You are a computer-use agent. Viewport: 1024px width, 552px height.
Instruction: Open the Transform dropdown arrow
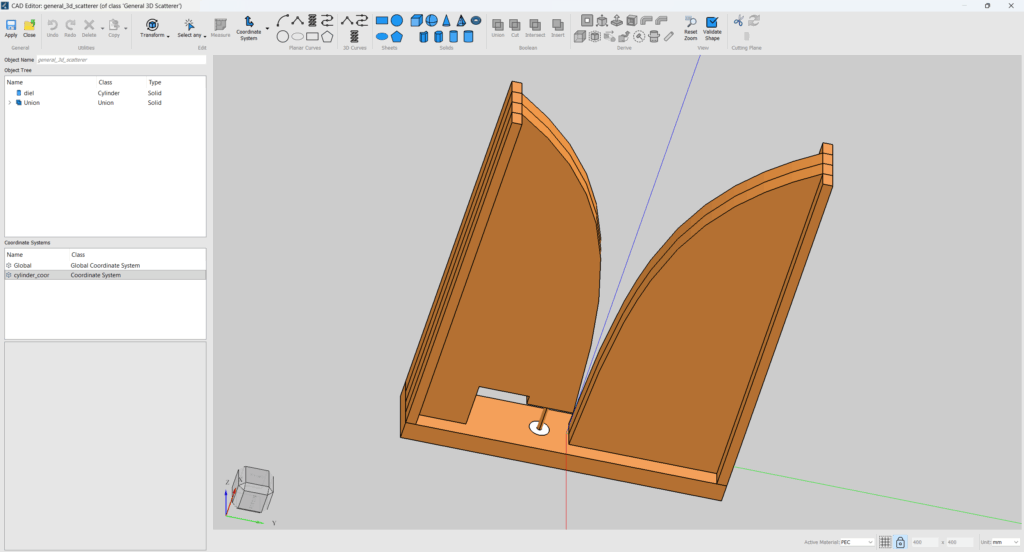tap(168, 36)
